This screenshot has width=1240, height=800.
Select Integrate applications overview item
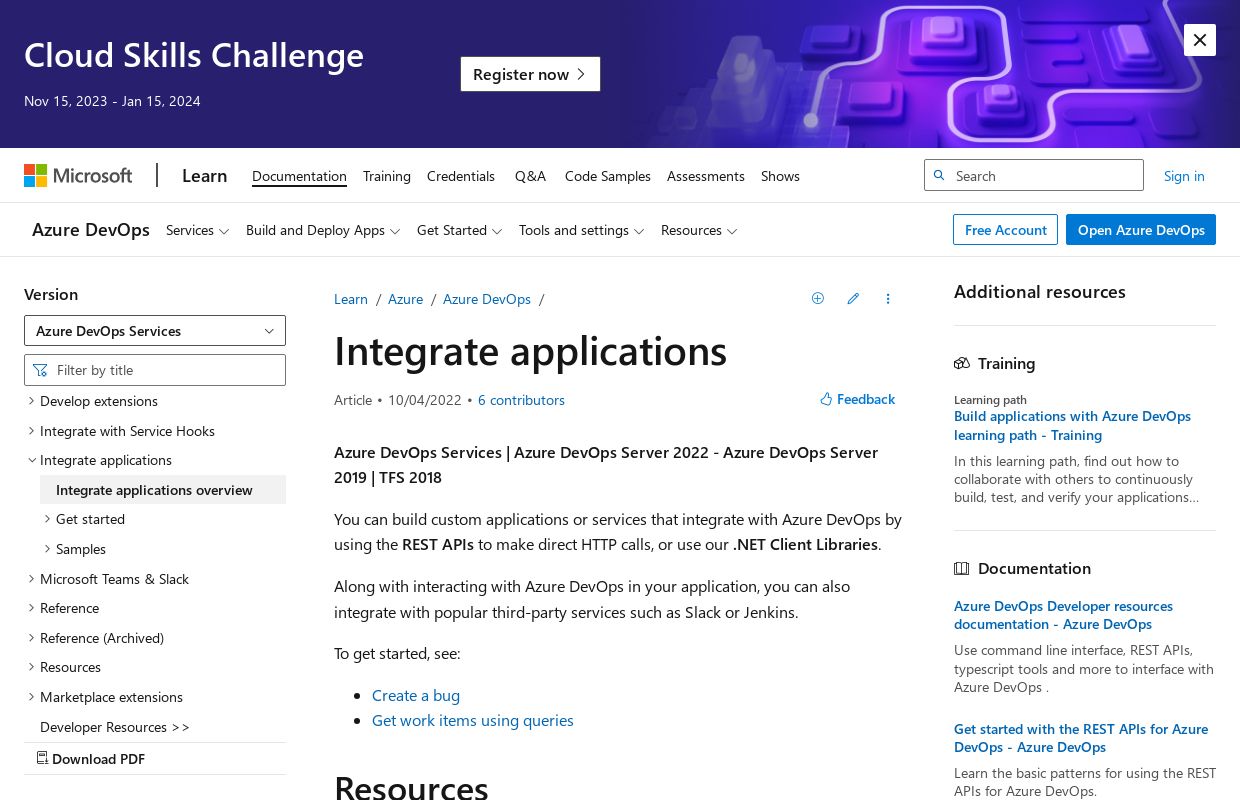click(x=163, y=490)
